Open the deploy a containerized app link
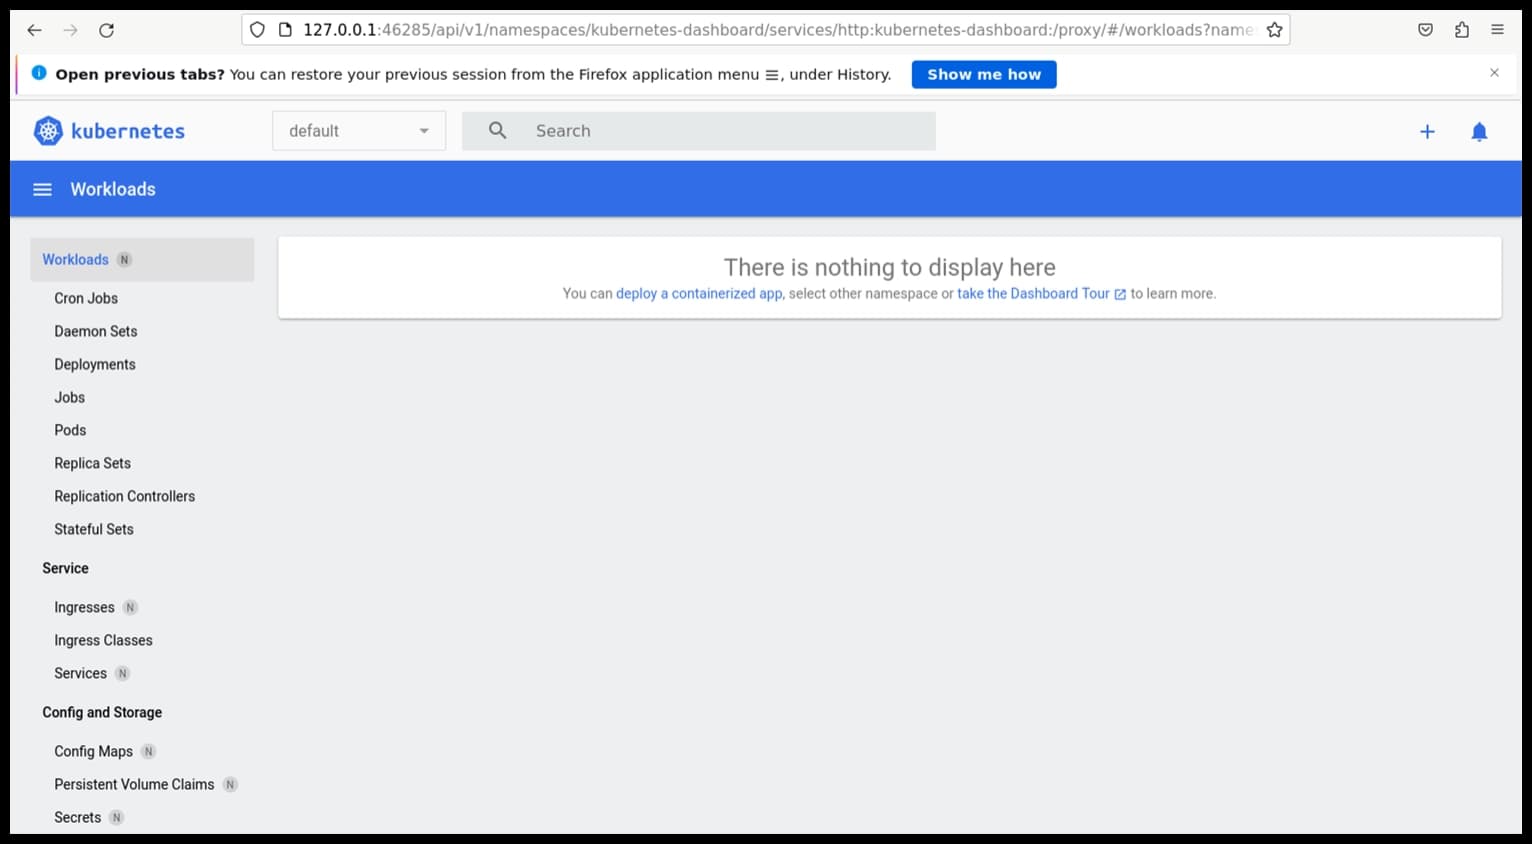1532x844 pixels. click(698, 293)
